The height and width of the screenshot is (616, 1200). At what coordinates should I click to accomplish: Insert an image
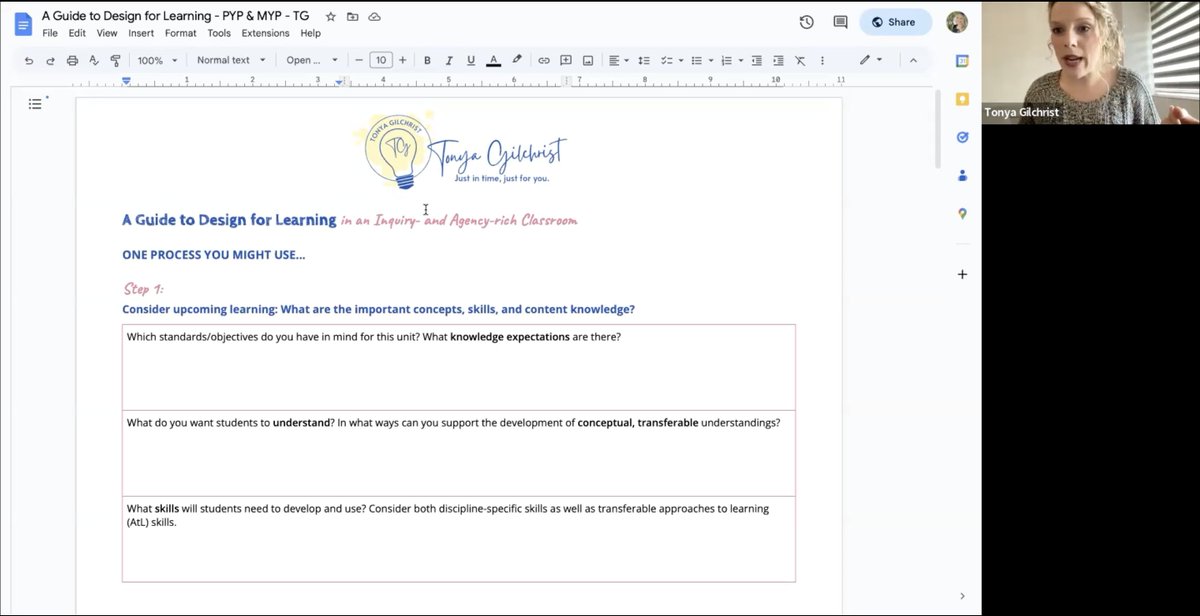[x=588, y=60]
